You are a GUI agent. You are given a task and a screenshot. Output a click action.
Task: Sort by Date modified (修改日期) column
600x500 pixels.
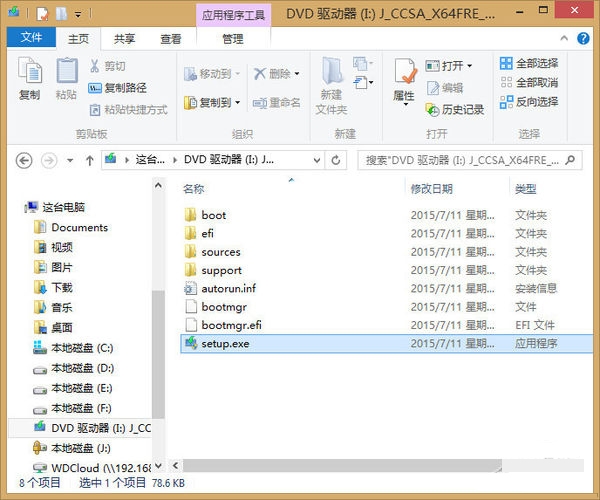click(x=432, y=189)
